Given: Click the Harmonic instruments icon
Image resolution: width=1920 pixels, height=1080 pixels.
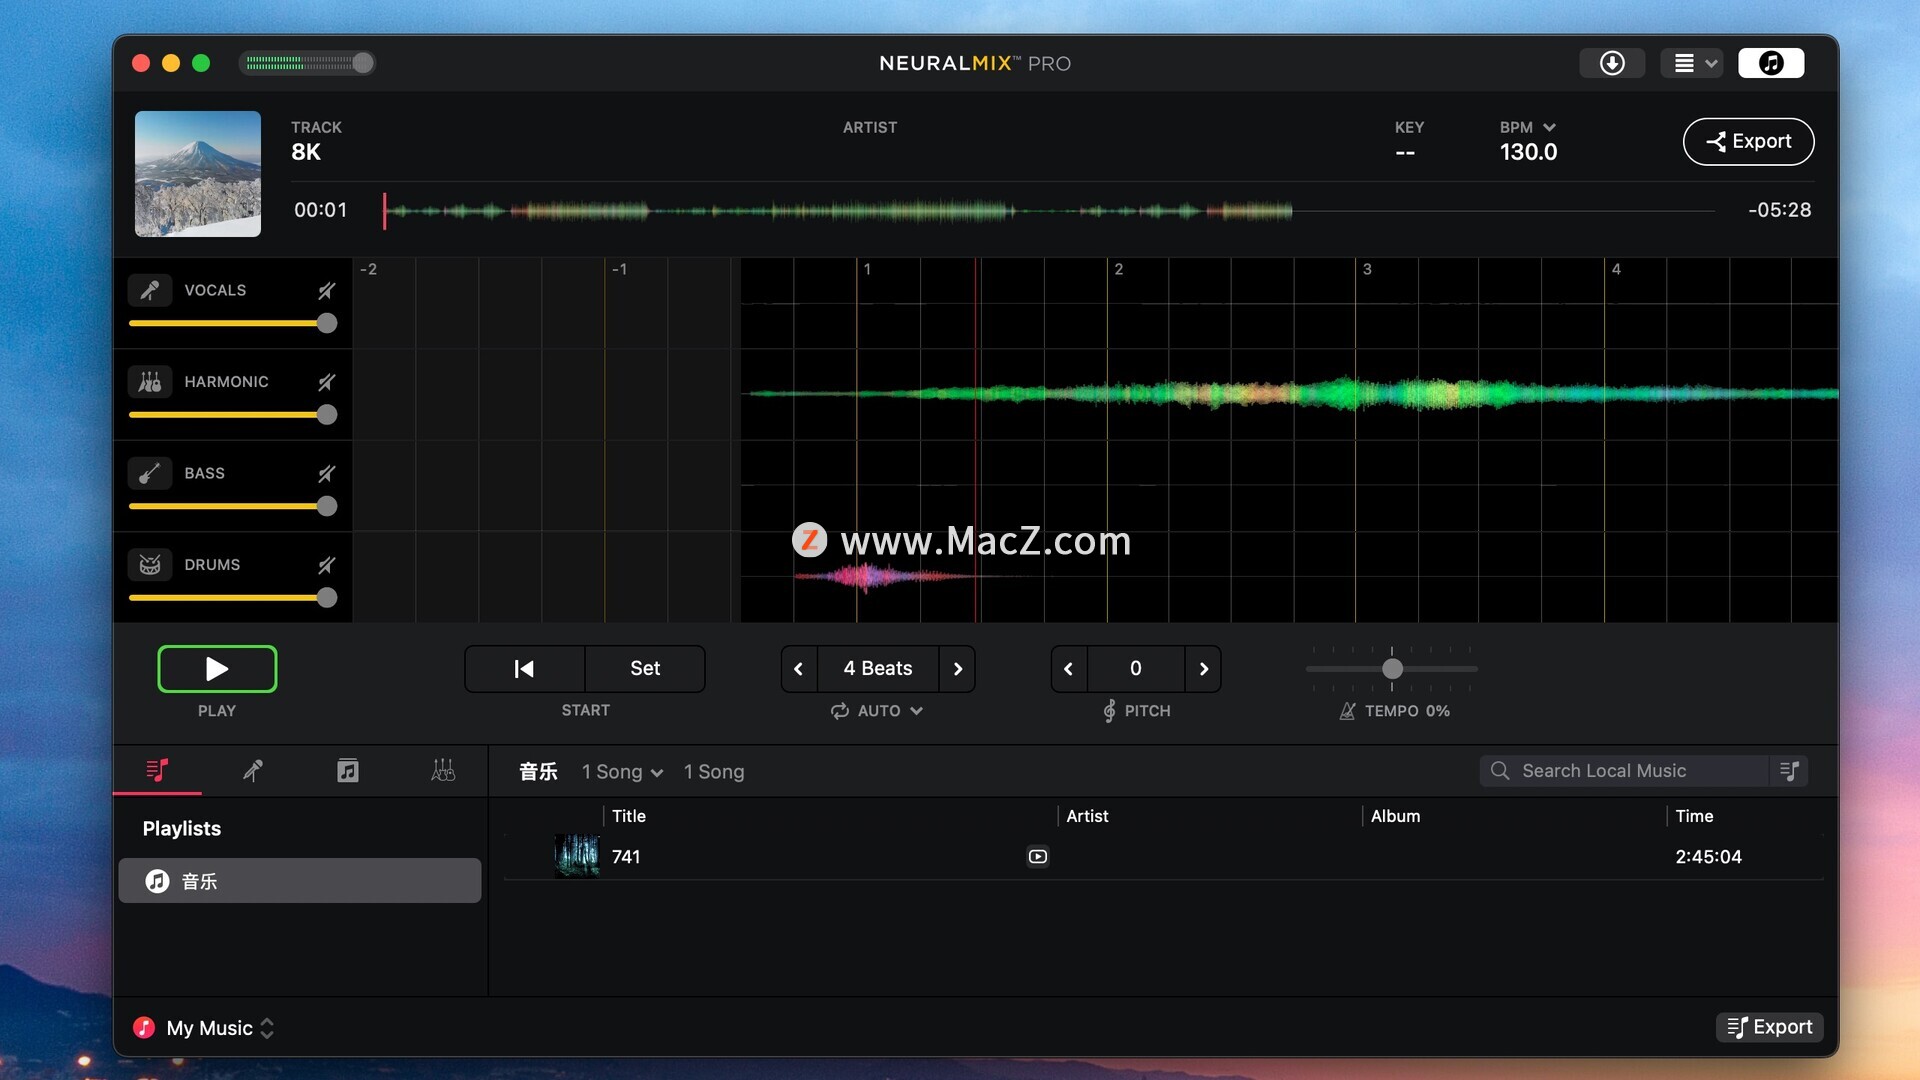Looking at the screenshot, I should point(150,382).
